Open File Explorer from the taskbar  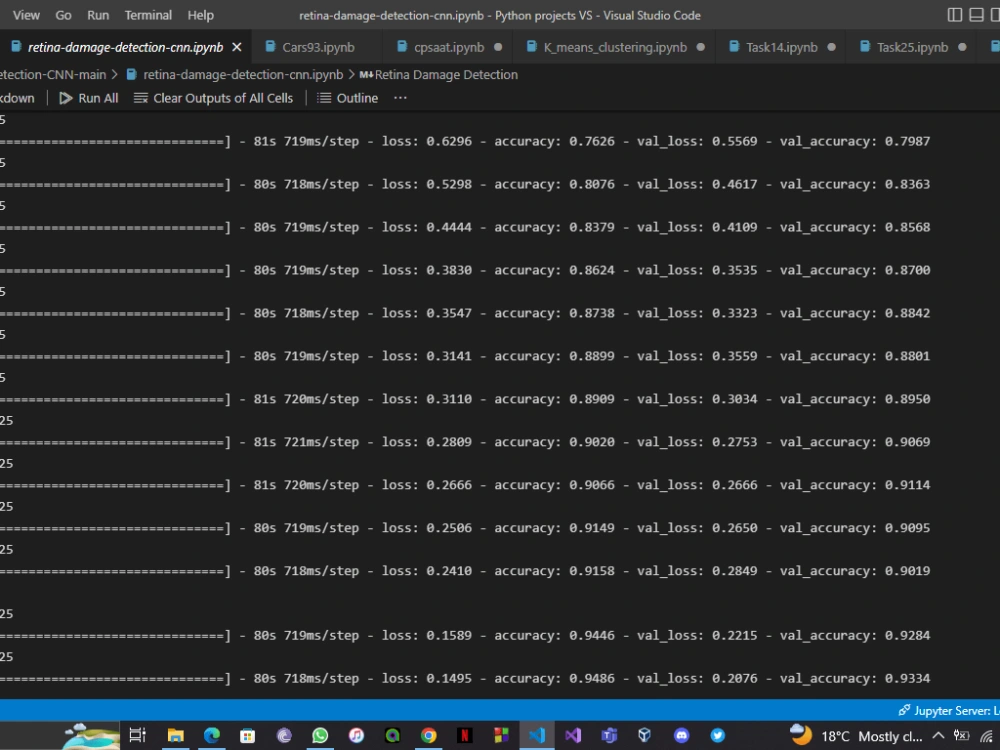pyautogui.click(x=175, y=735)
